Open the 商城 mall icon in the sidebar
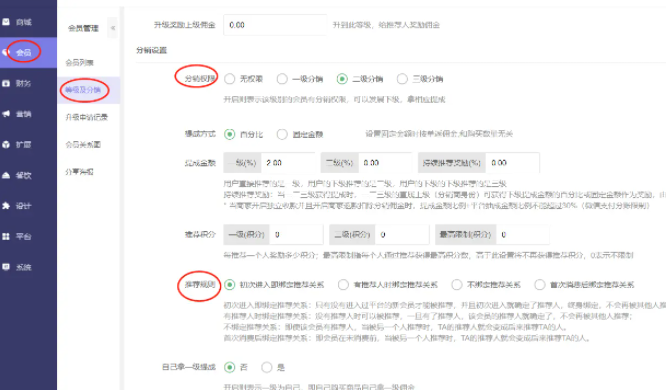 tap(6, 22)
